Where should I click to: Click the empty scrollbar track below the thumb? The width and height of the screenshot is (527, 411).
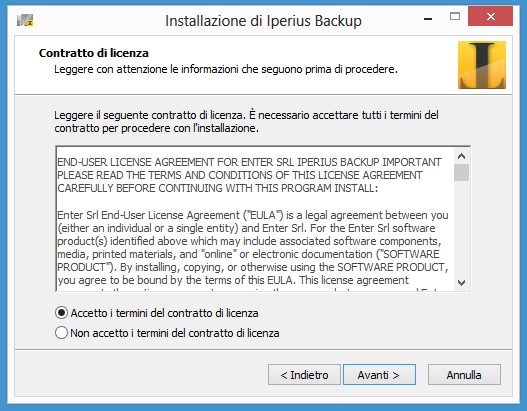461,228
